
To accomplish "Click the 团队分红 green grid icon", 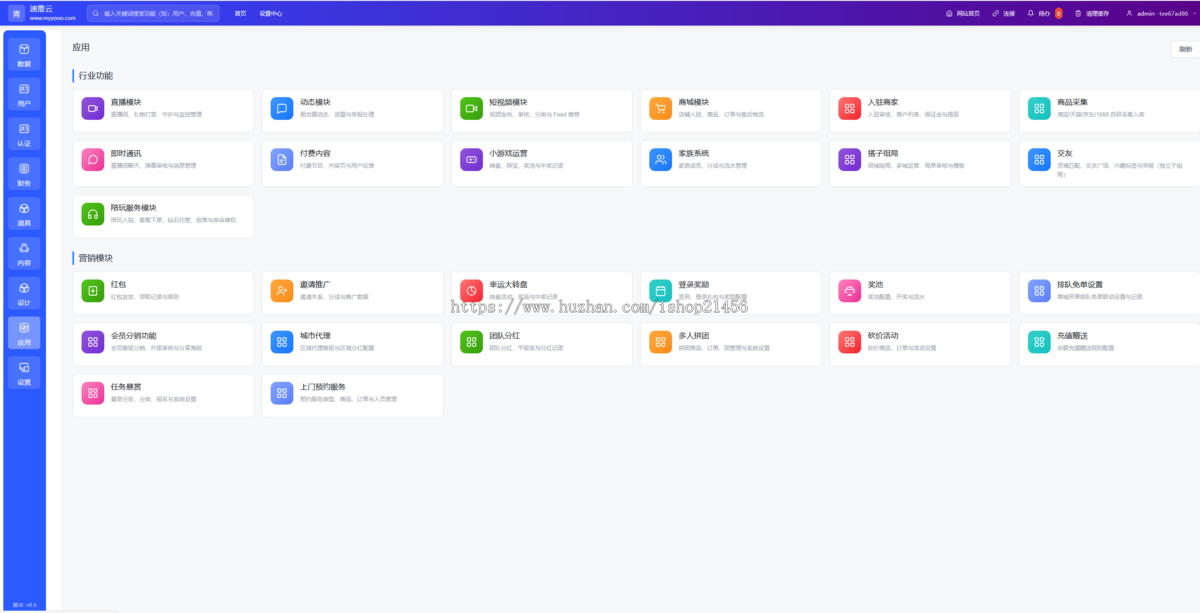I will click(471, 342).
